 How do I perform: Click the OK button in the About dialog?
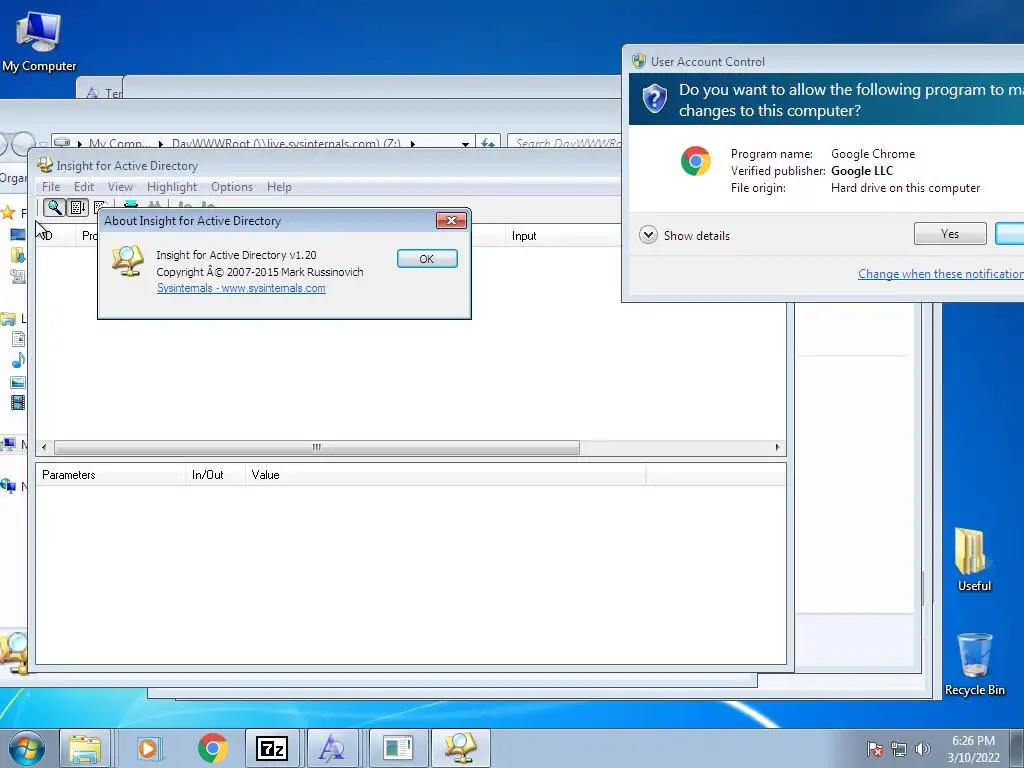[x=427, y=259]
